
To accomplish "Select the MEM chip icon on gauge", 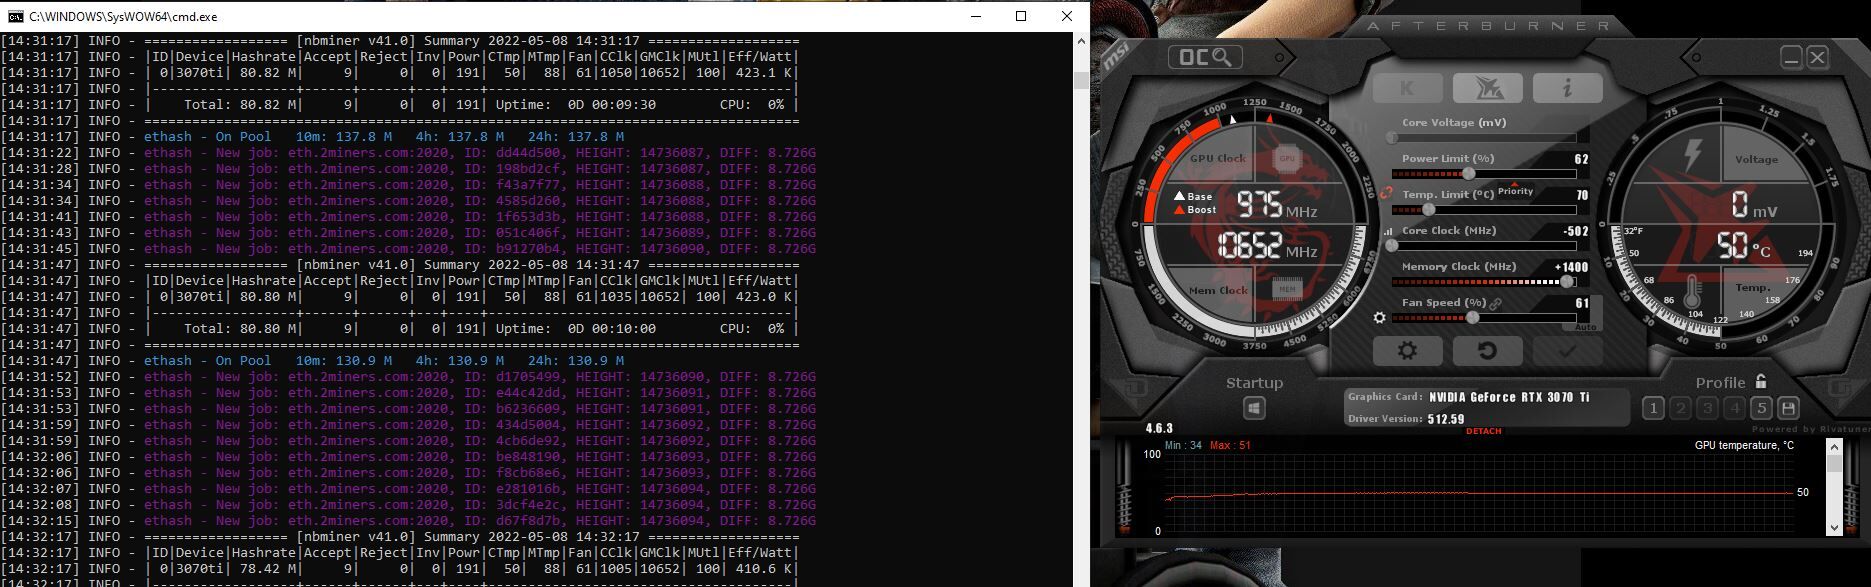I will coord(1286,290).
